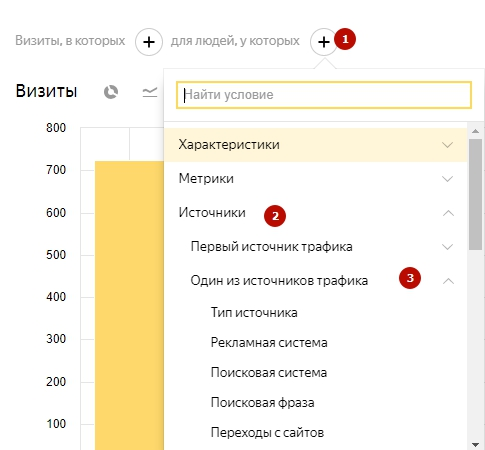Click the 'для людей, у которых' label
This screenshot has width=485, height=450.
click(x=235, y=41)
